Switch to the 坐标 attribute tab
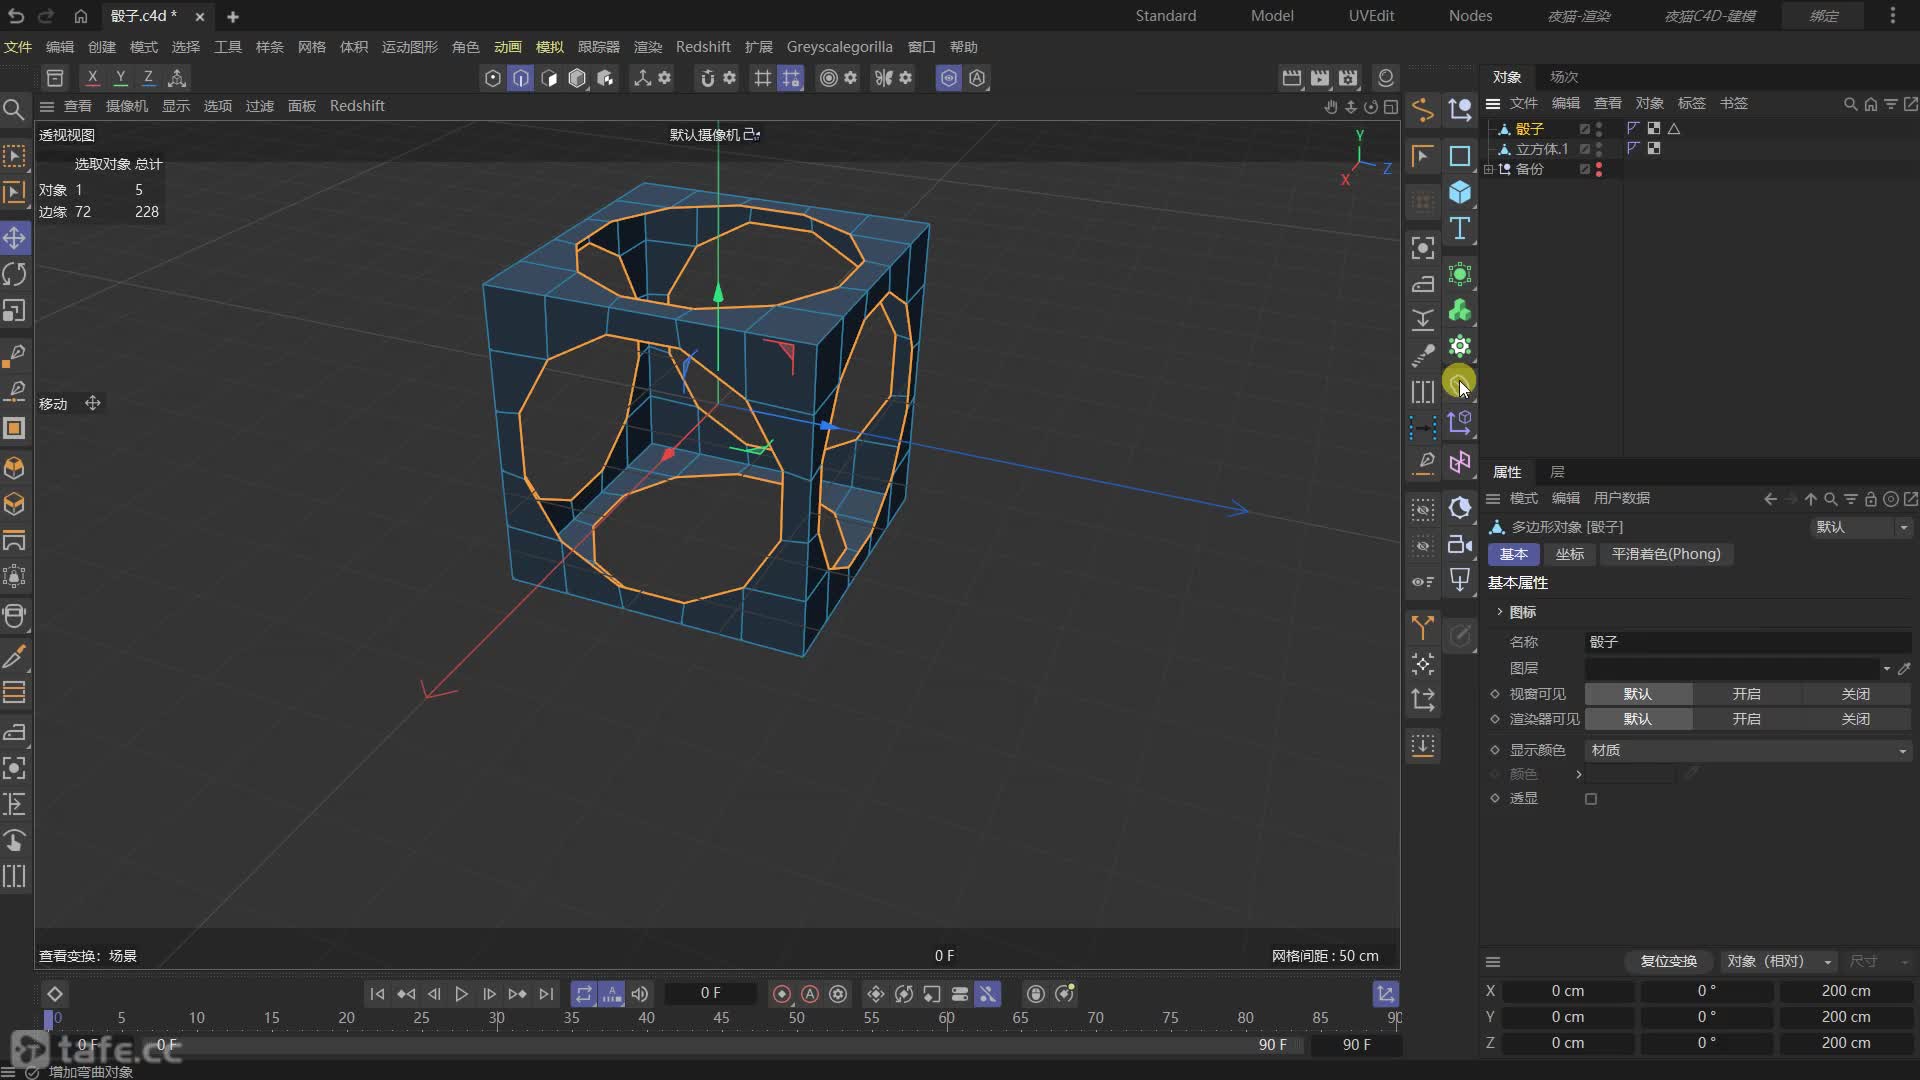The width and height of the screenshot is (1920, 1080). point(1569,554)
